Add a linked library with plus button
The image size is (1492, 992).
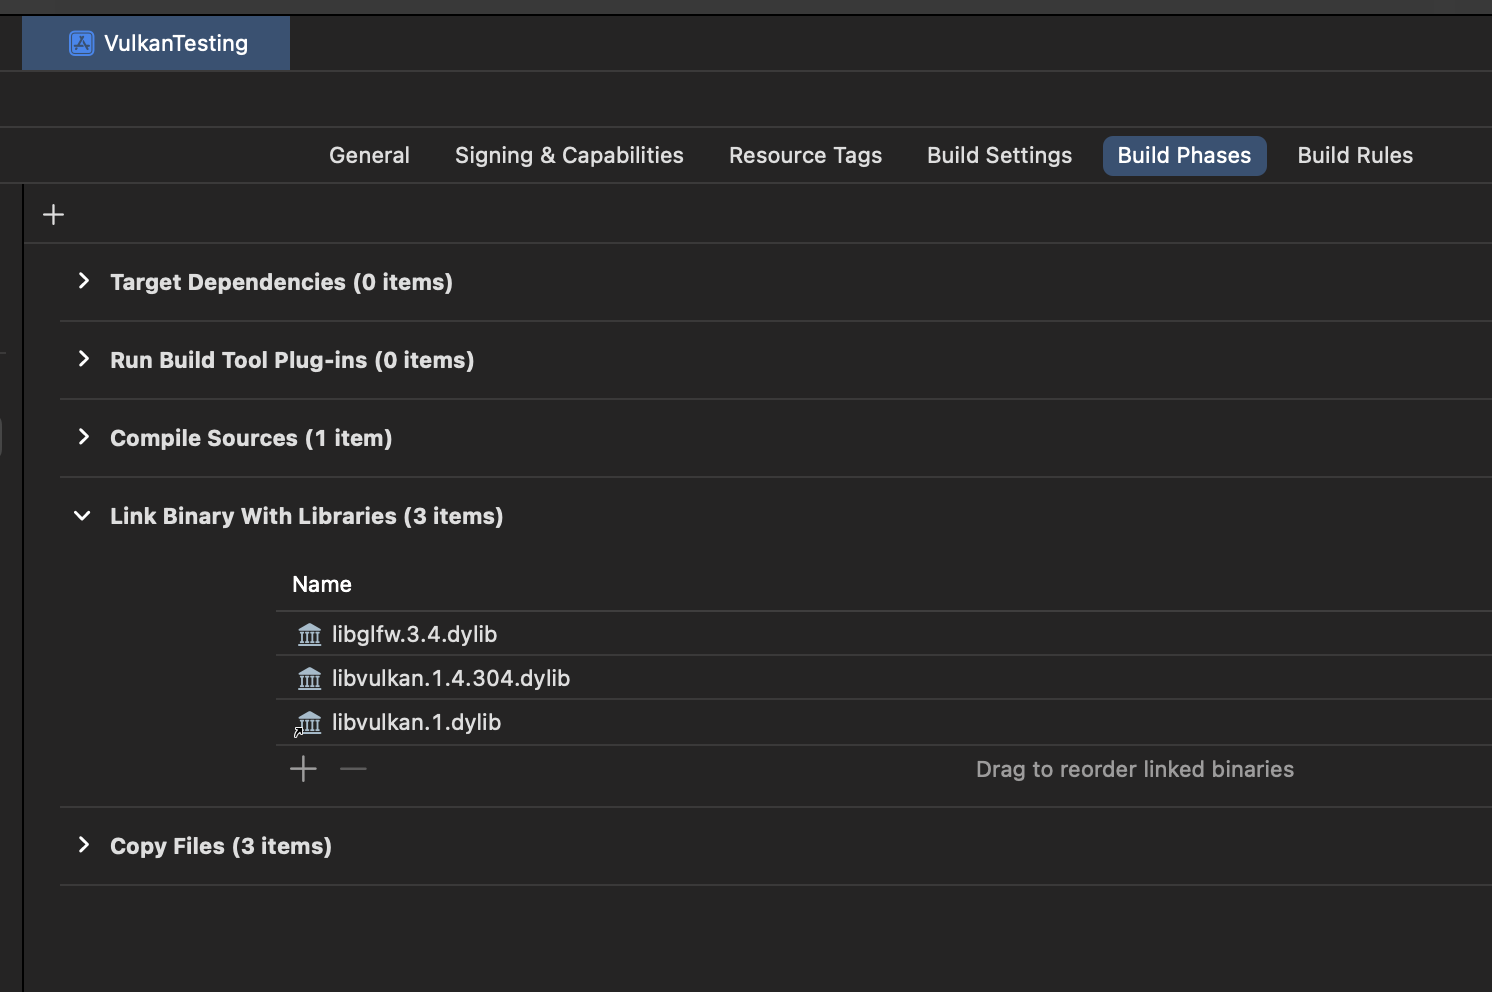pyautogui.click(x=303, y=769)
